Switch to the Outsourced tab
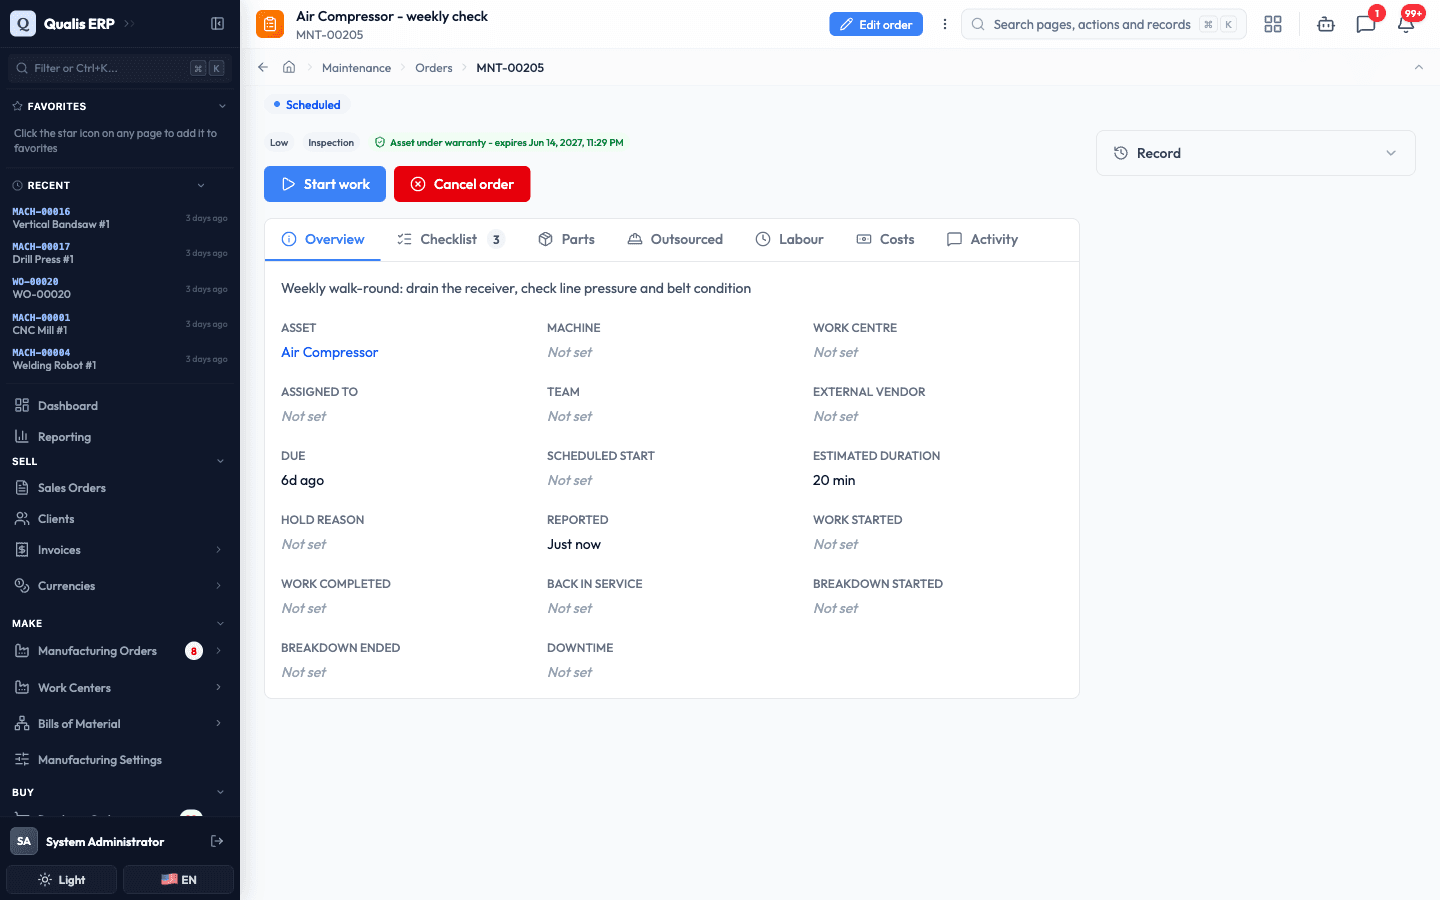 pyautogui.click(x=675, y=239)
